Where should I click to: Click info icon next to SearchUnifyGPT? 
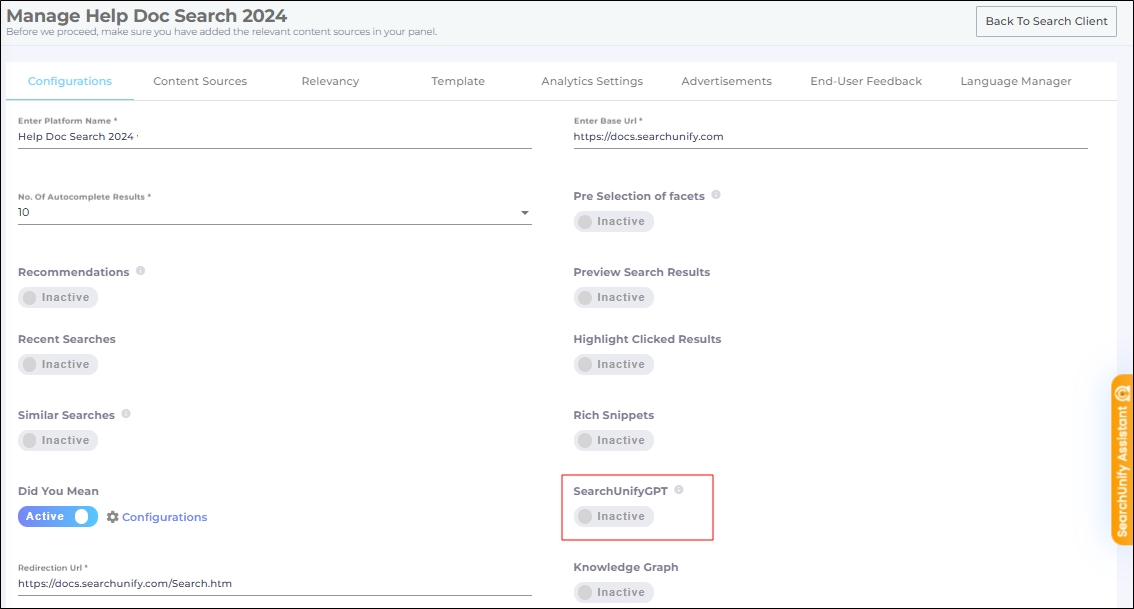tap(679, 490)
